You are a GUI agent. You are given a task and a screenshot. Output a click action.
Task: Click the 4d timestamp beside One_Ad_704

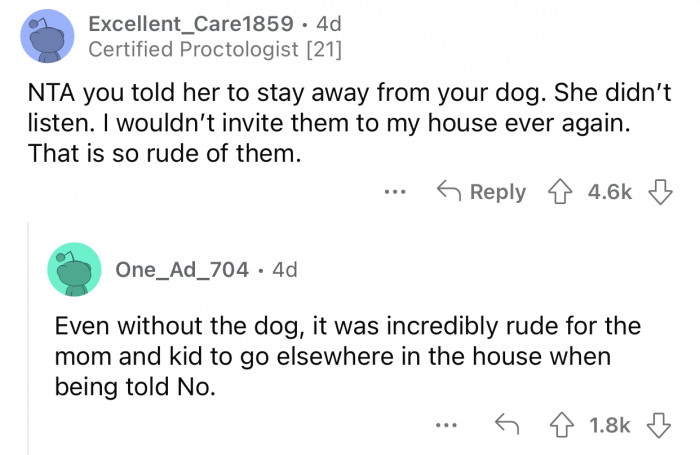tap(284, 269)
